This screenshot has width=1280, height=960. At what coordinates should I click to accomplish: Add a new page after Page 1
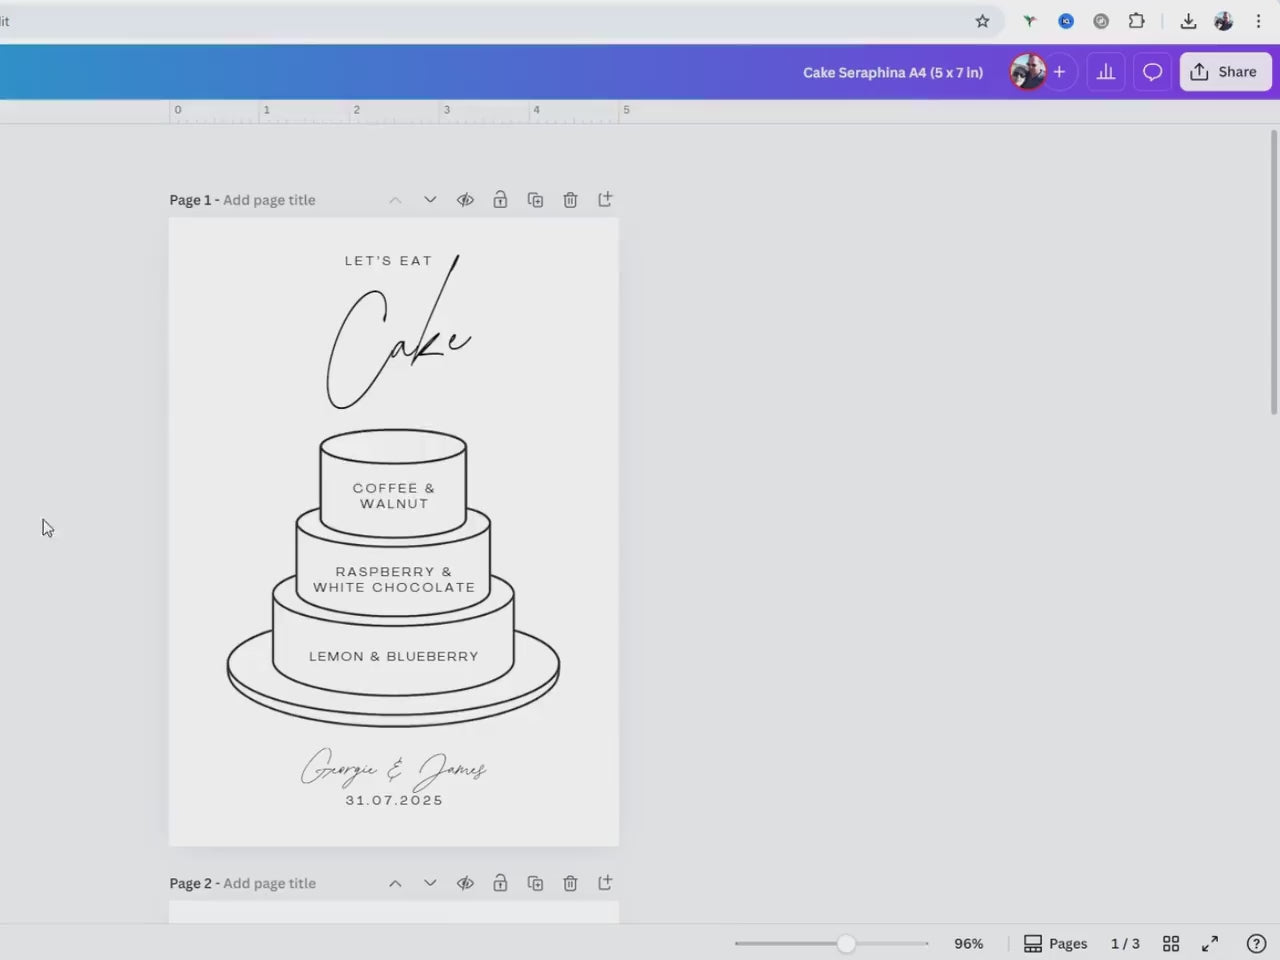pyautogui.click(x=605, y=200)
